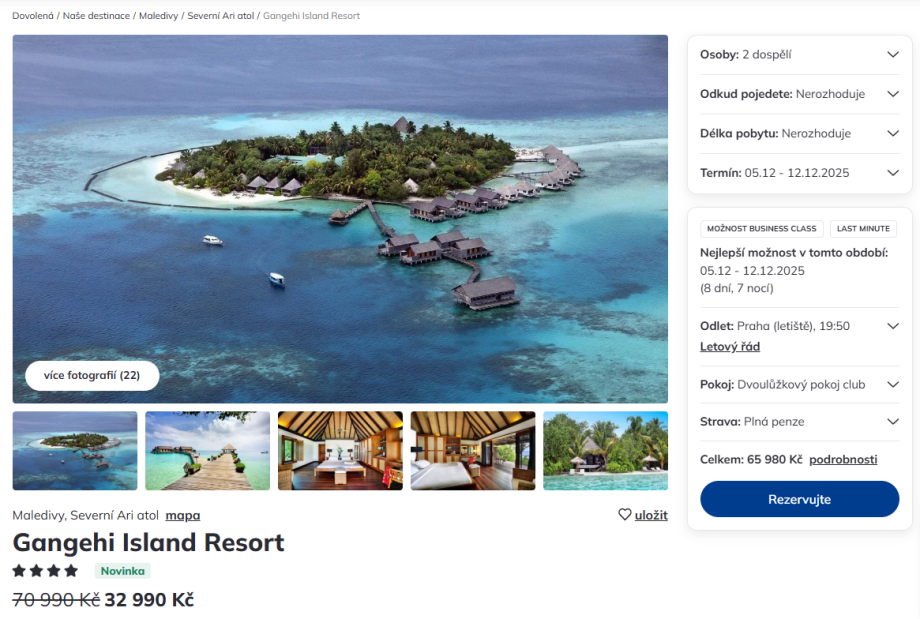
Task: Open the Odkud pojedete departure dropdown
Action: click(x=892, y=94)
